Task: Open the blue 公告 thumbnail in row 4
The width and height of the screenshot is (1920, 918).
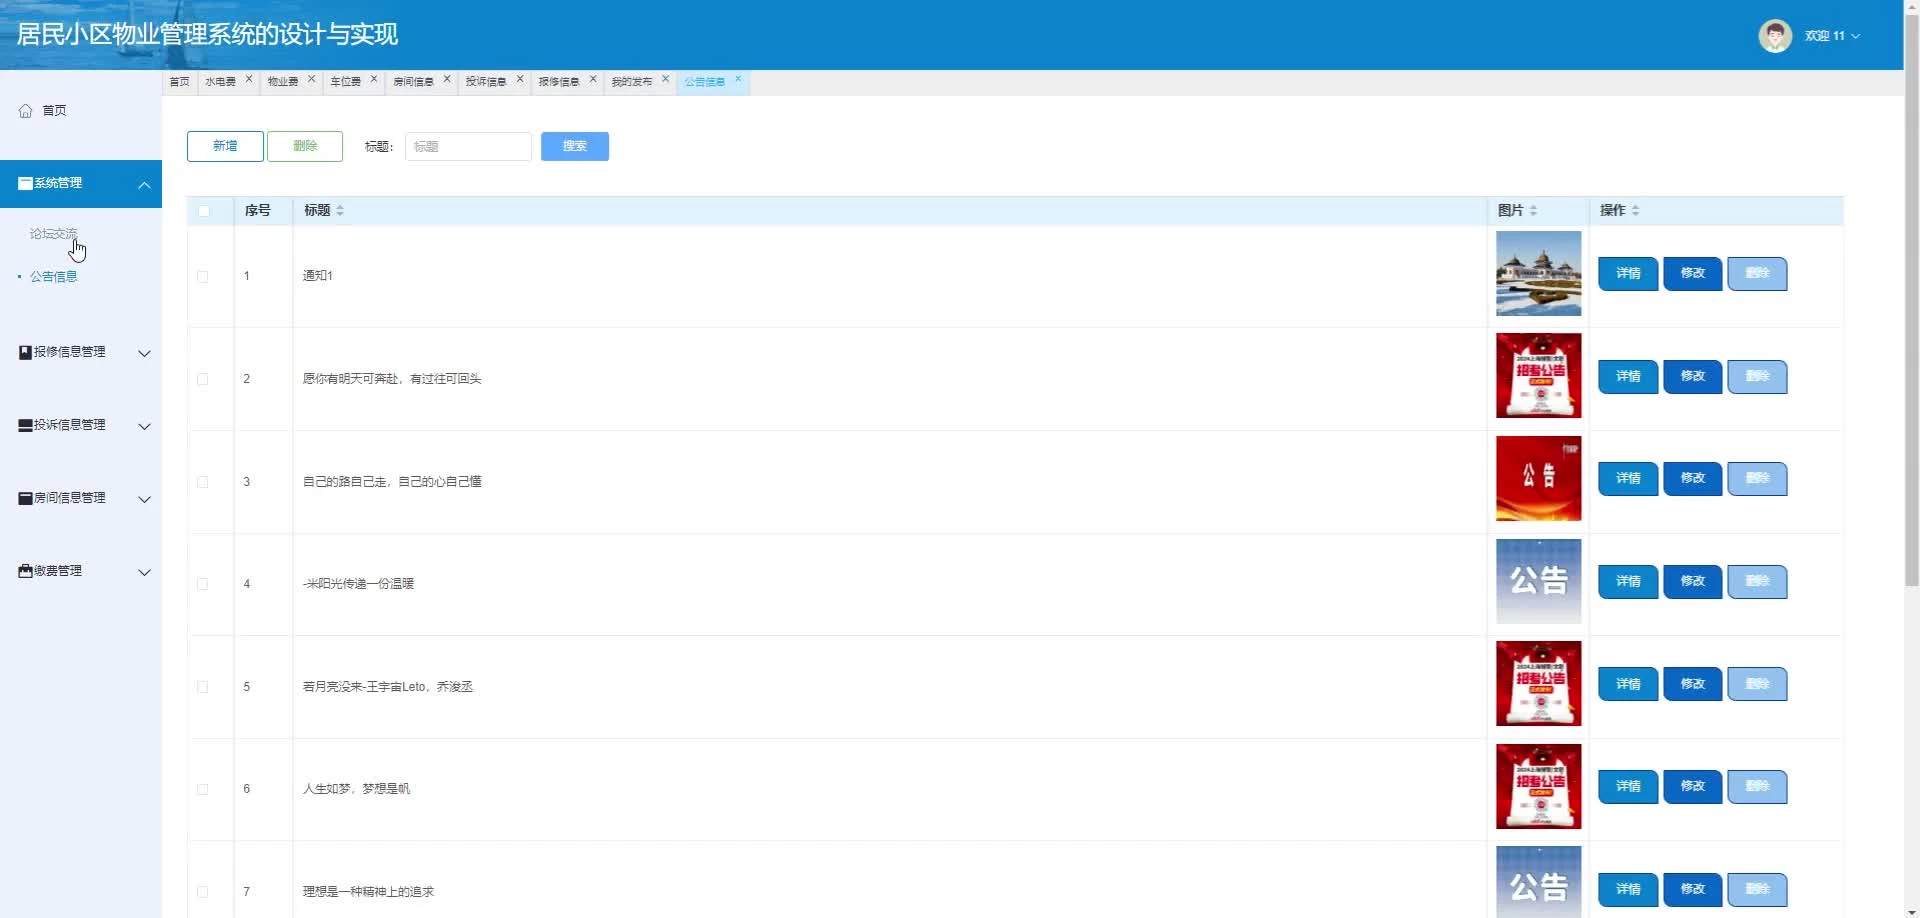Action: (1538, 581)
